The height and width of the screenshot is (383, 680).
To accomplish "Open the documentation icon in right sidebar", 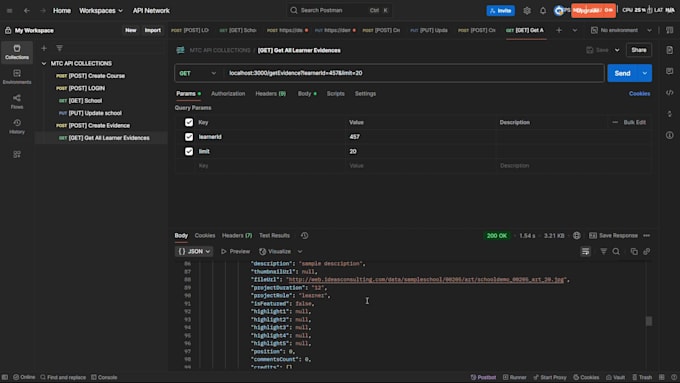I will (x=670, y=50).
